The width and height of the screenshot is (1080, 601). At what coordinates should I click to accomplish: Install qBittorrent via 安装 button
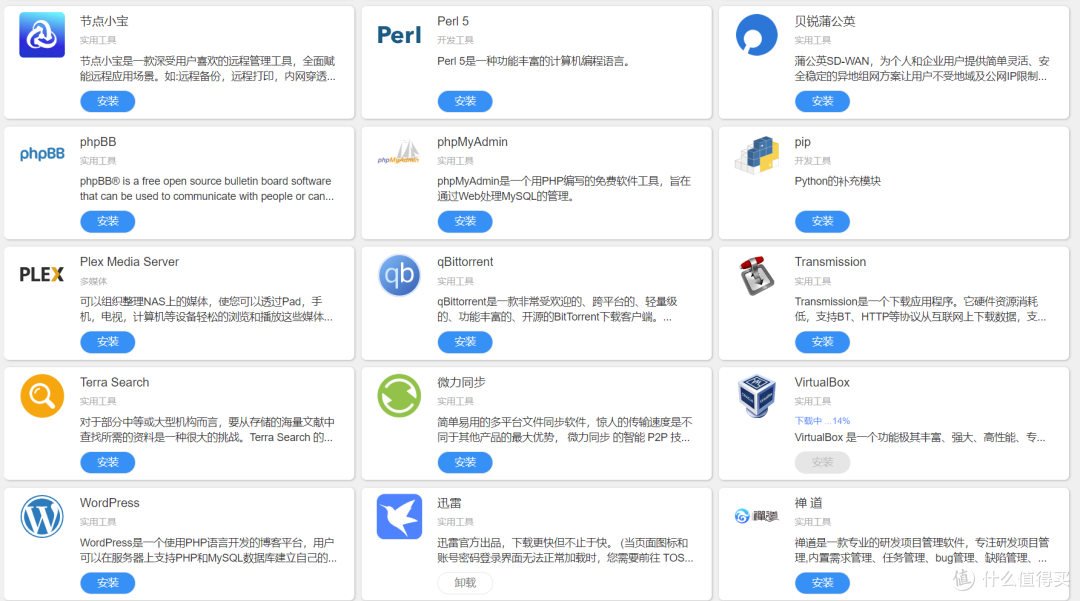465,341
